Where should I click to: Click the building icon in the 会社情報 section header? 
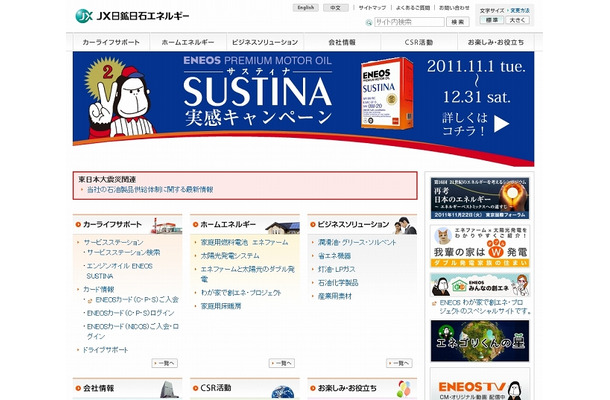(169, 389)
